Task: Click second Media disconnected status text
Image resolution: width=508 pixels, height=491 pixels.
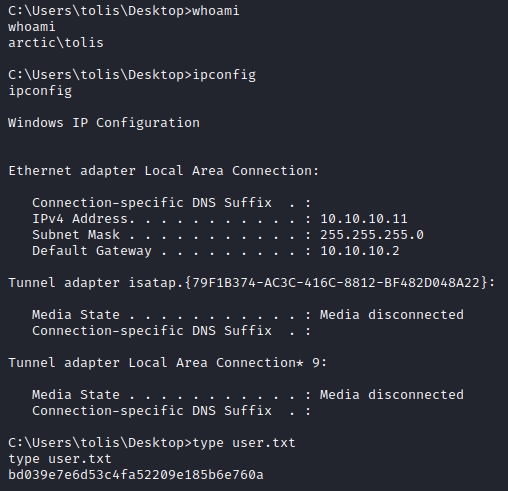Action: point(392,395)
